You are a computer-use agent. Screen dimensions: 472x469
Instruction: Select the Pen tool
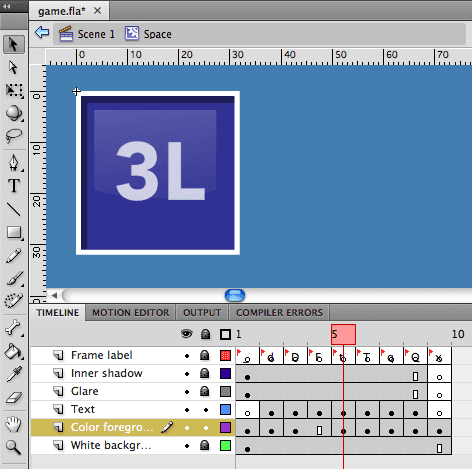point(14,162)
